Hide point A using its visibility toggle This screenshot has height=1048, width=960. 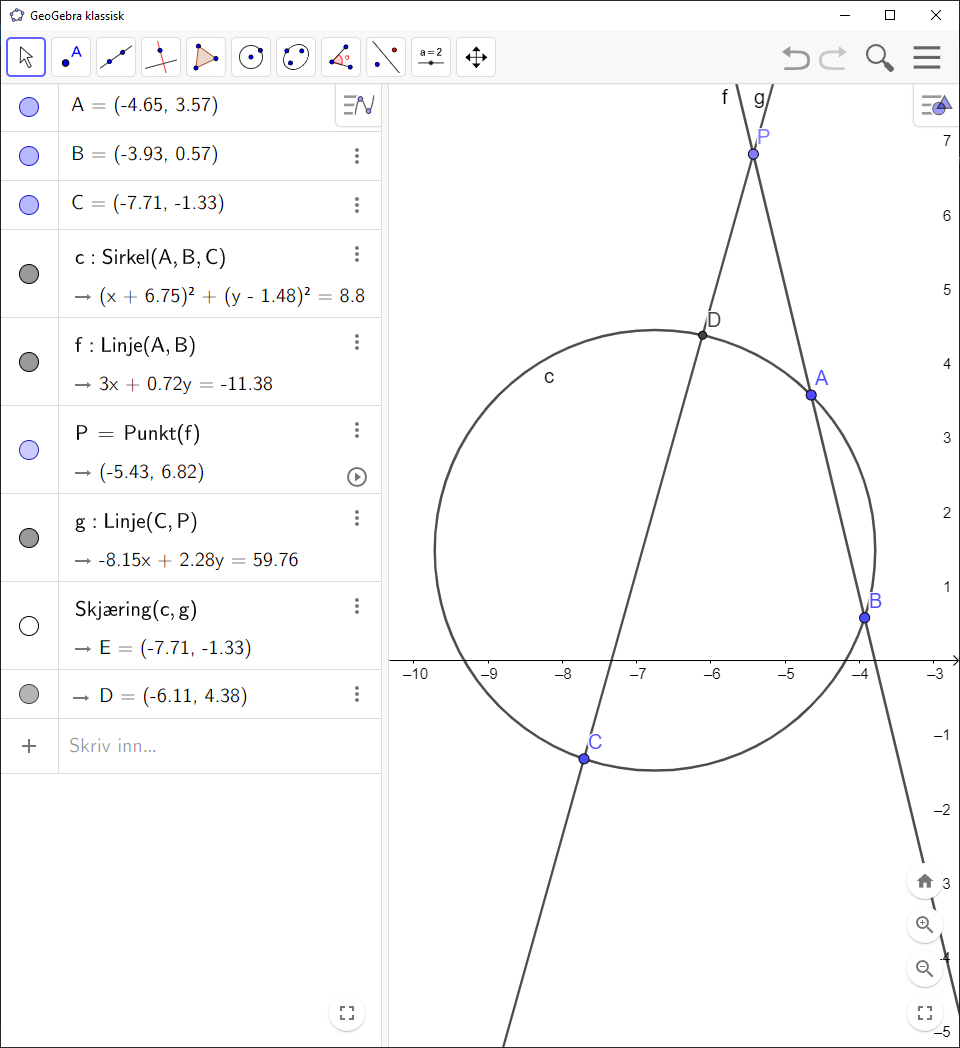pyautogui.click(x=29, y=104)
